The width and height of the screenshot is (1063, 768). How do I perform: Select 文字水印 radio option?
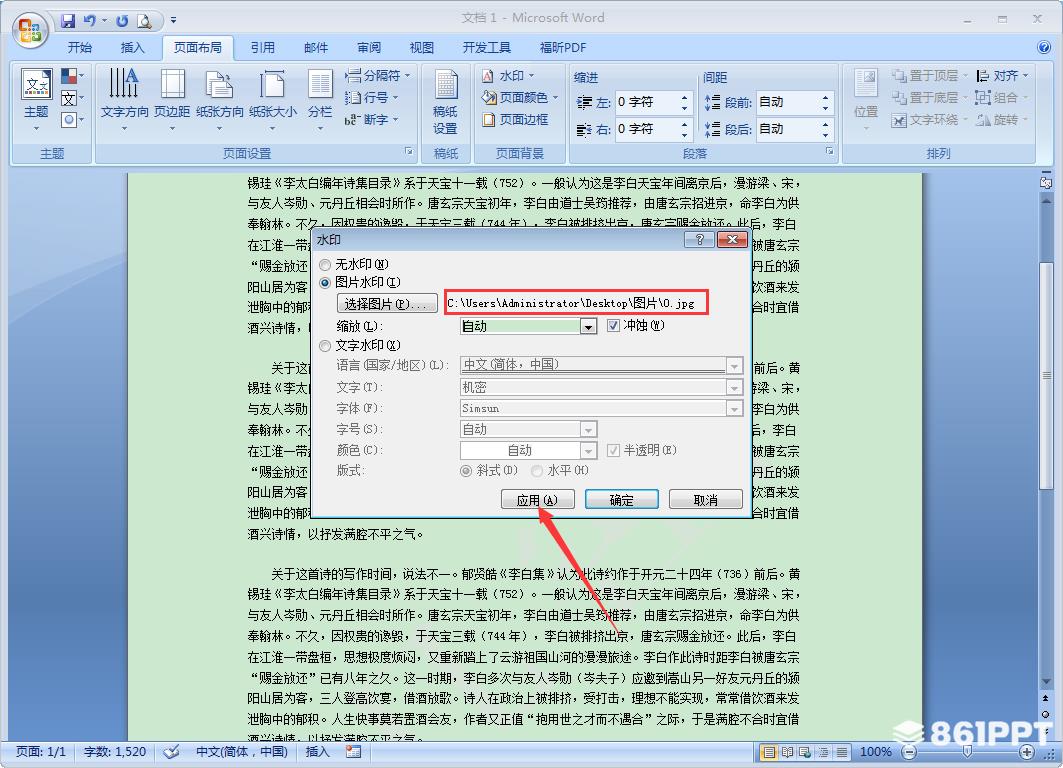coord(325,346)
